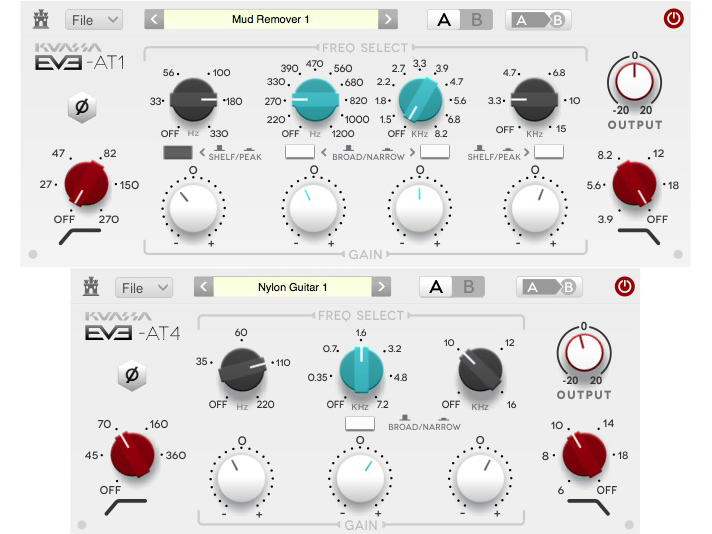Click the AT4 high-pass filter red knob
Screen dimensions: 712x534
(x=133, y=454)
